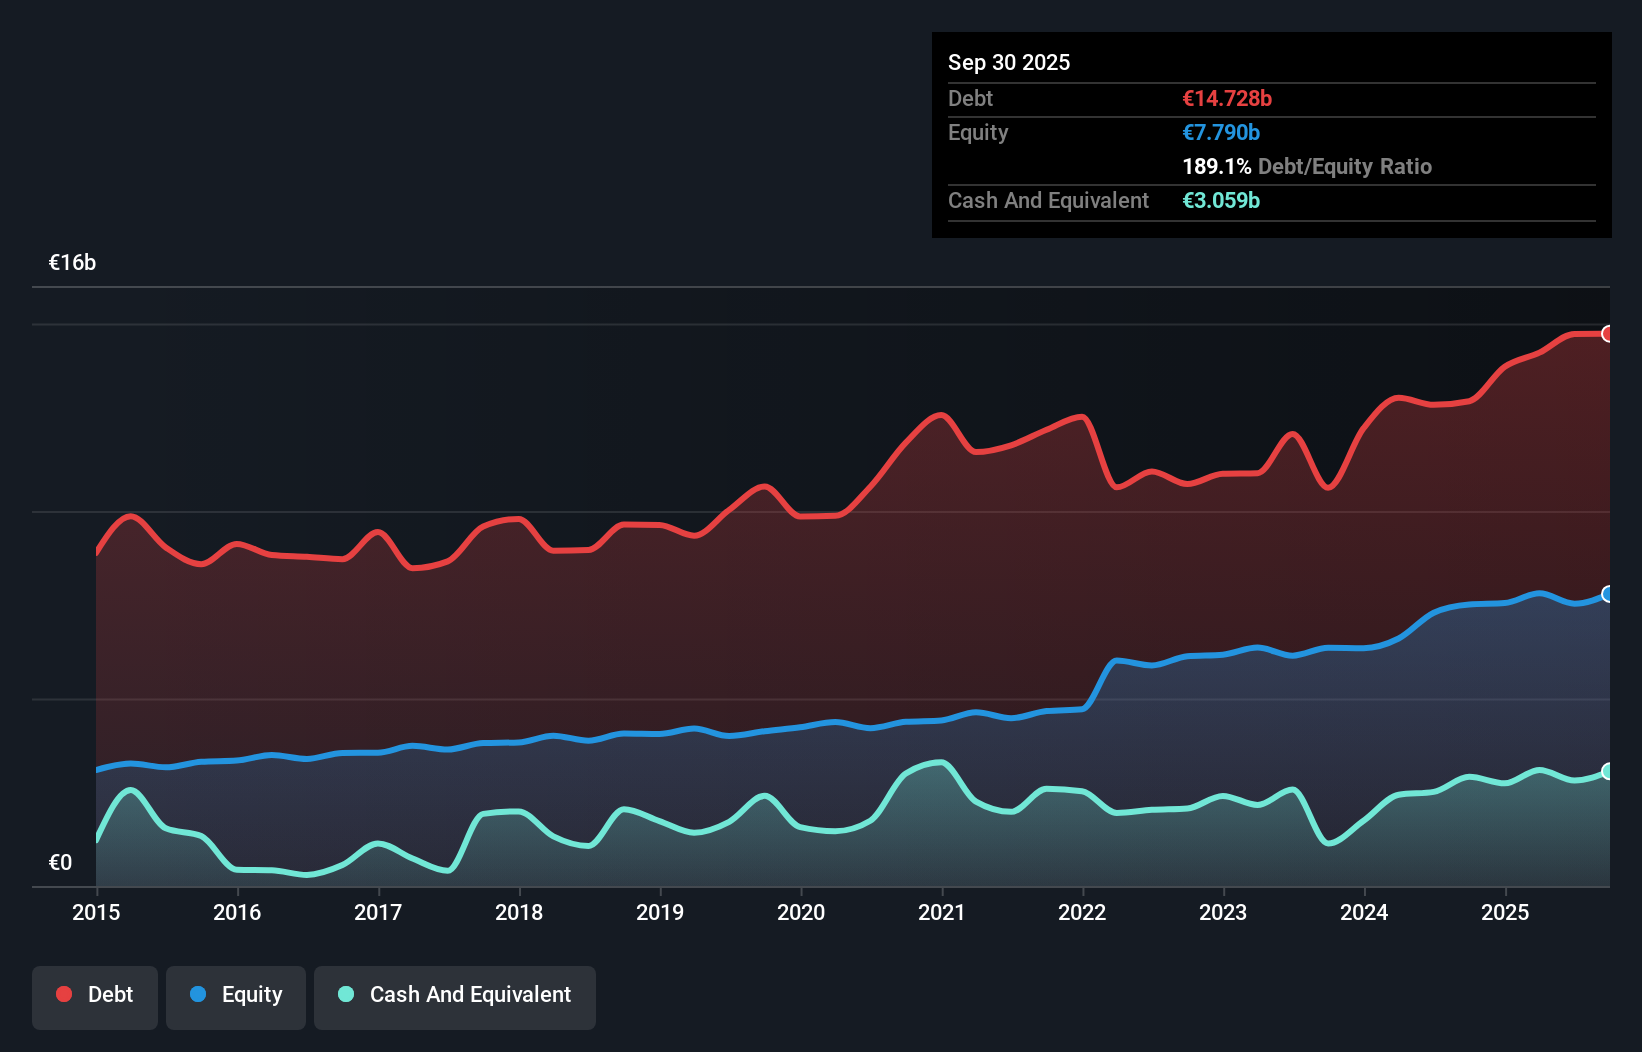Click the Equity row label in tooltip
This screenshot has height=1052, width=1642.
978,133
